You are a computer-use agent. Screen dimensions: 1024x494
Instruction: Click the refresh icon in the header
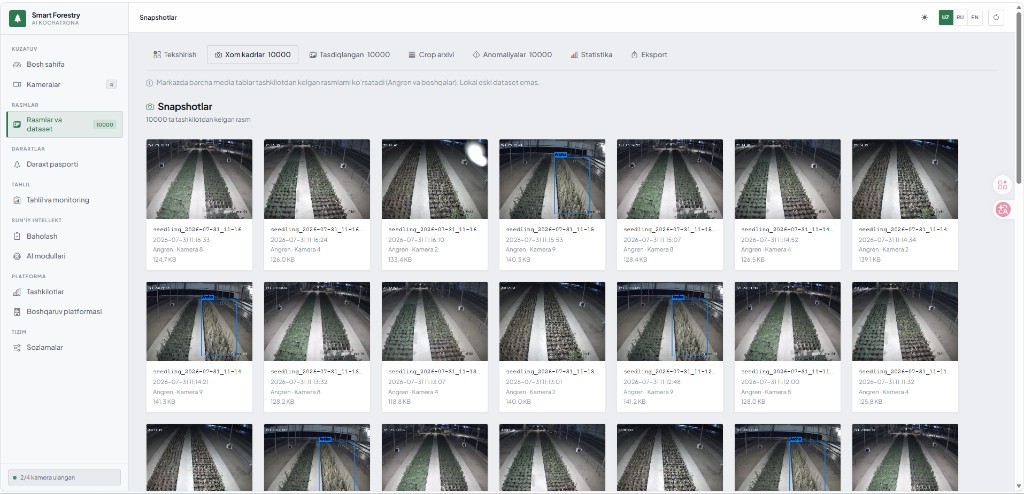pos(996,18)
